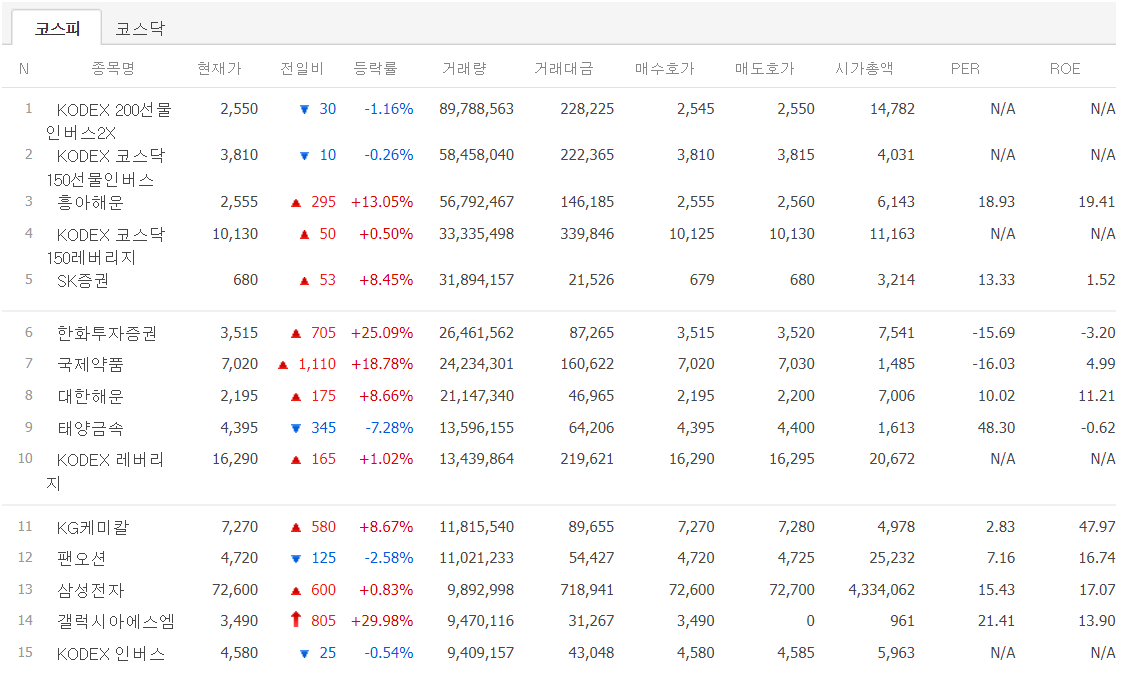Click the 종목명 column header
Screen dimensions: 1128x681
click(113, 68)
